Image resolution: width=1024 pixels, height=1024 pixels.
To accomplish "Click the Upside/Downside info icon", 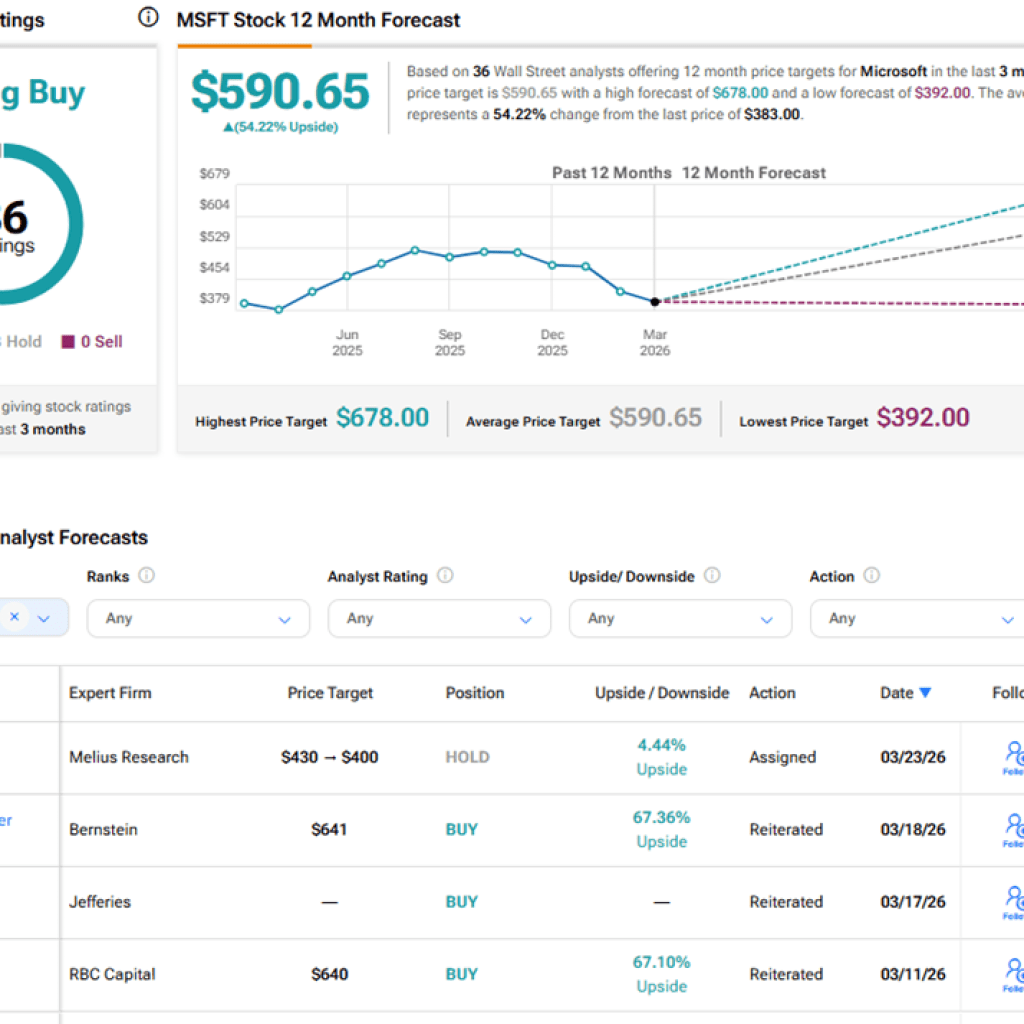I will [711, 576].
